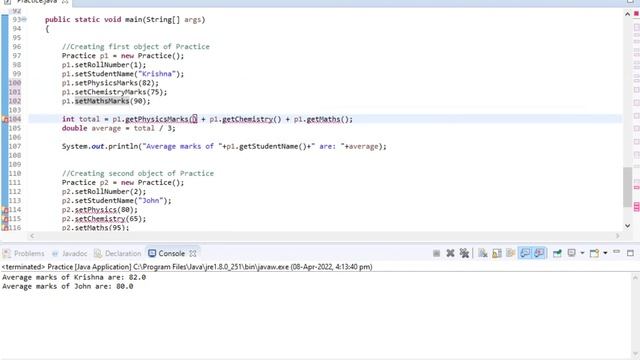
Task: Click the editor horizontal scrollbar right arrow
Action: [618, 236]
